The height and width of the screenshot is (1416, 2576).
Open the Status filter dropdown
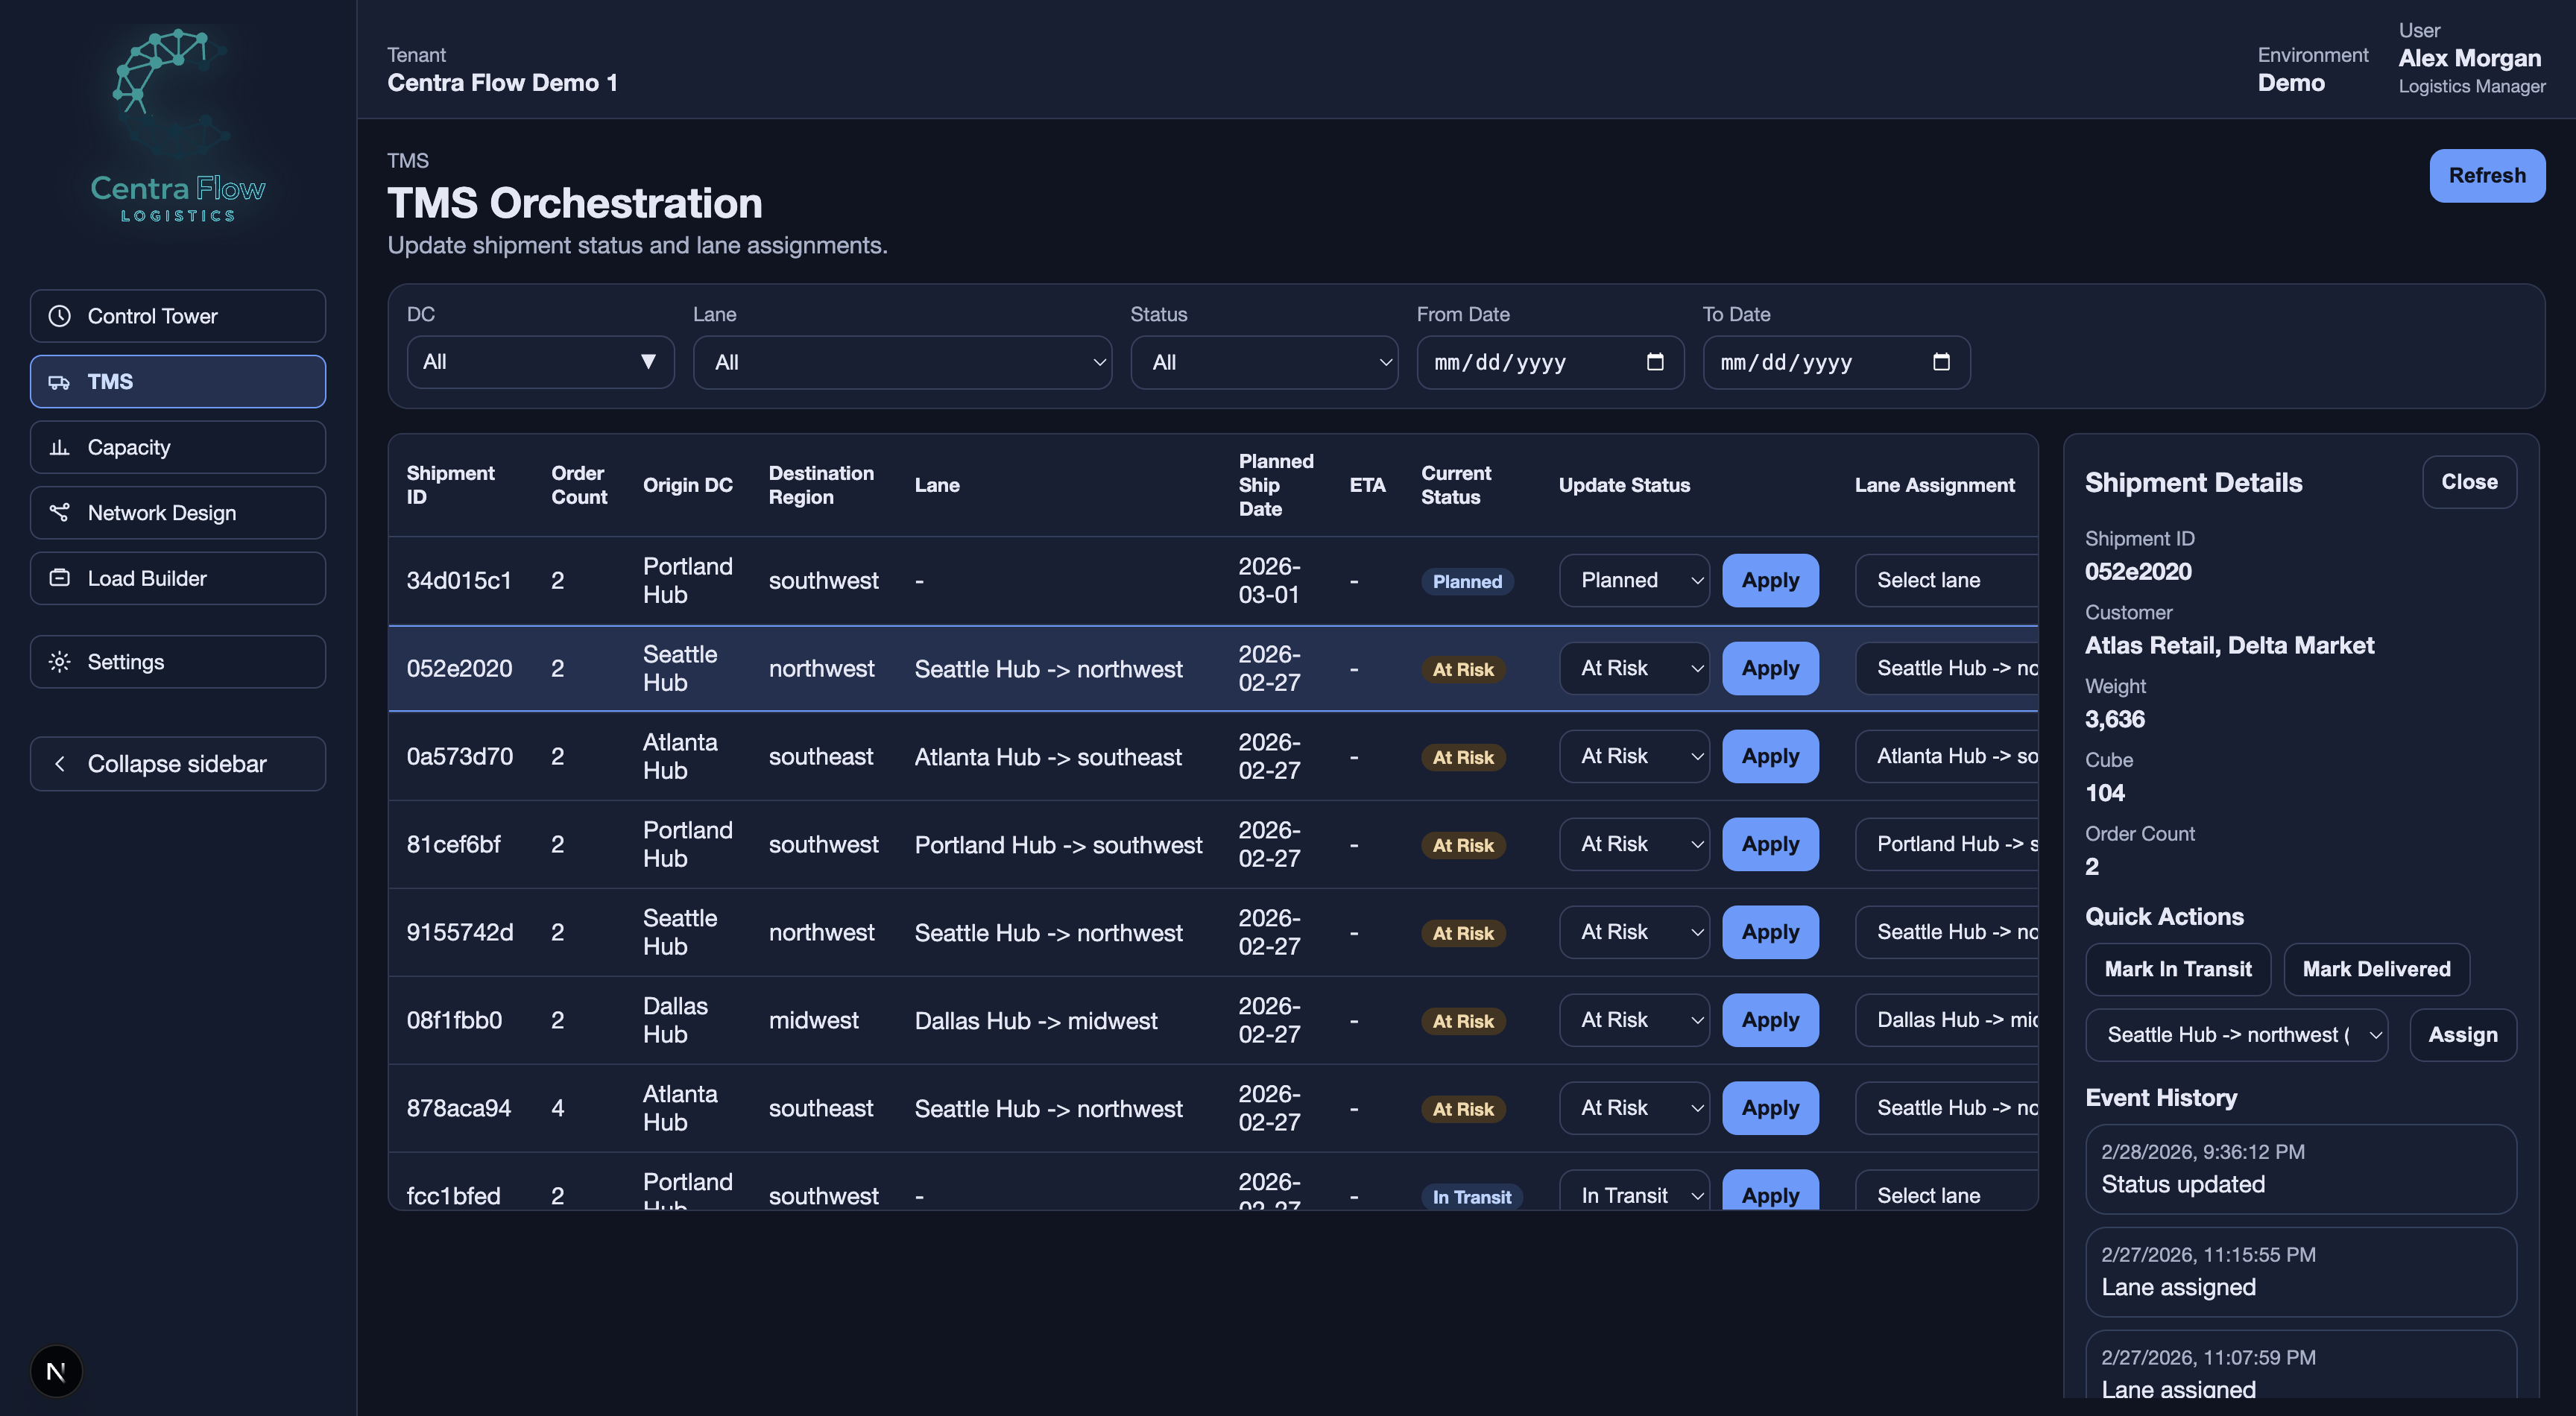pos(1263,362)
